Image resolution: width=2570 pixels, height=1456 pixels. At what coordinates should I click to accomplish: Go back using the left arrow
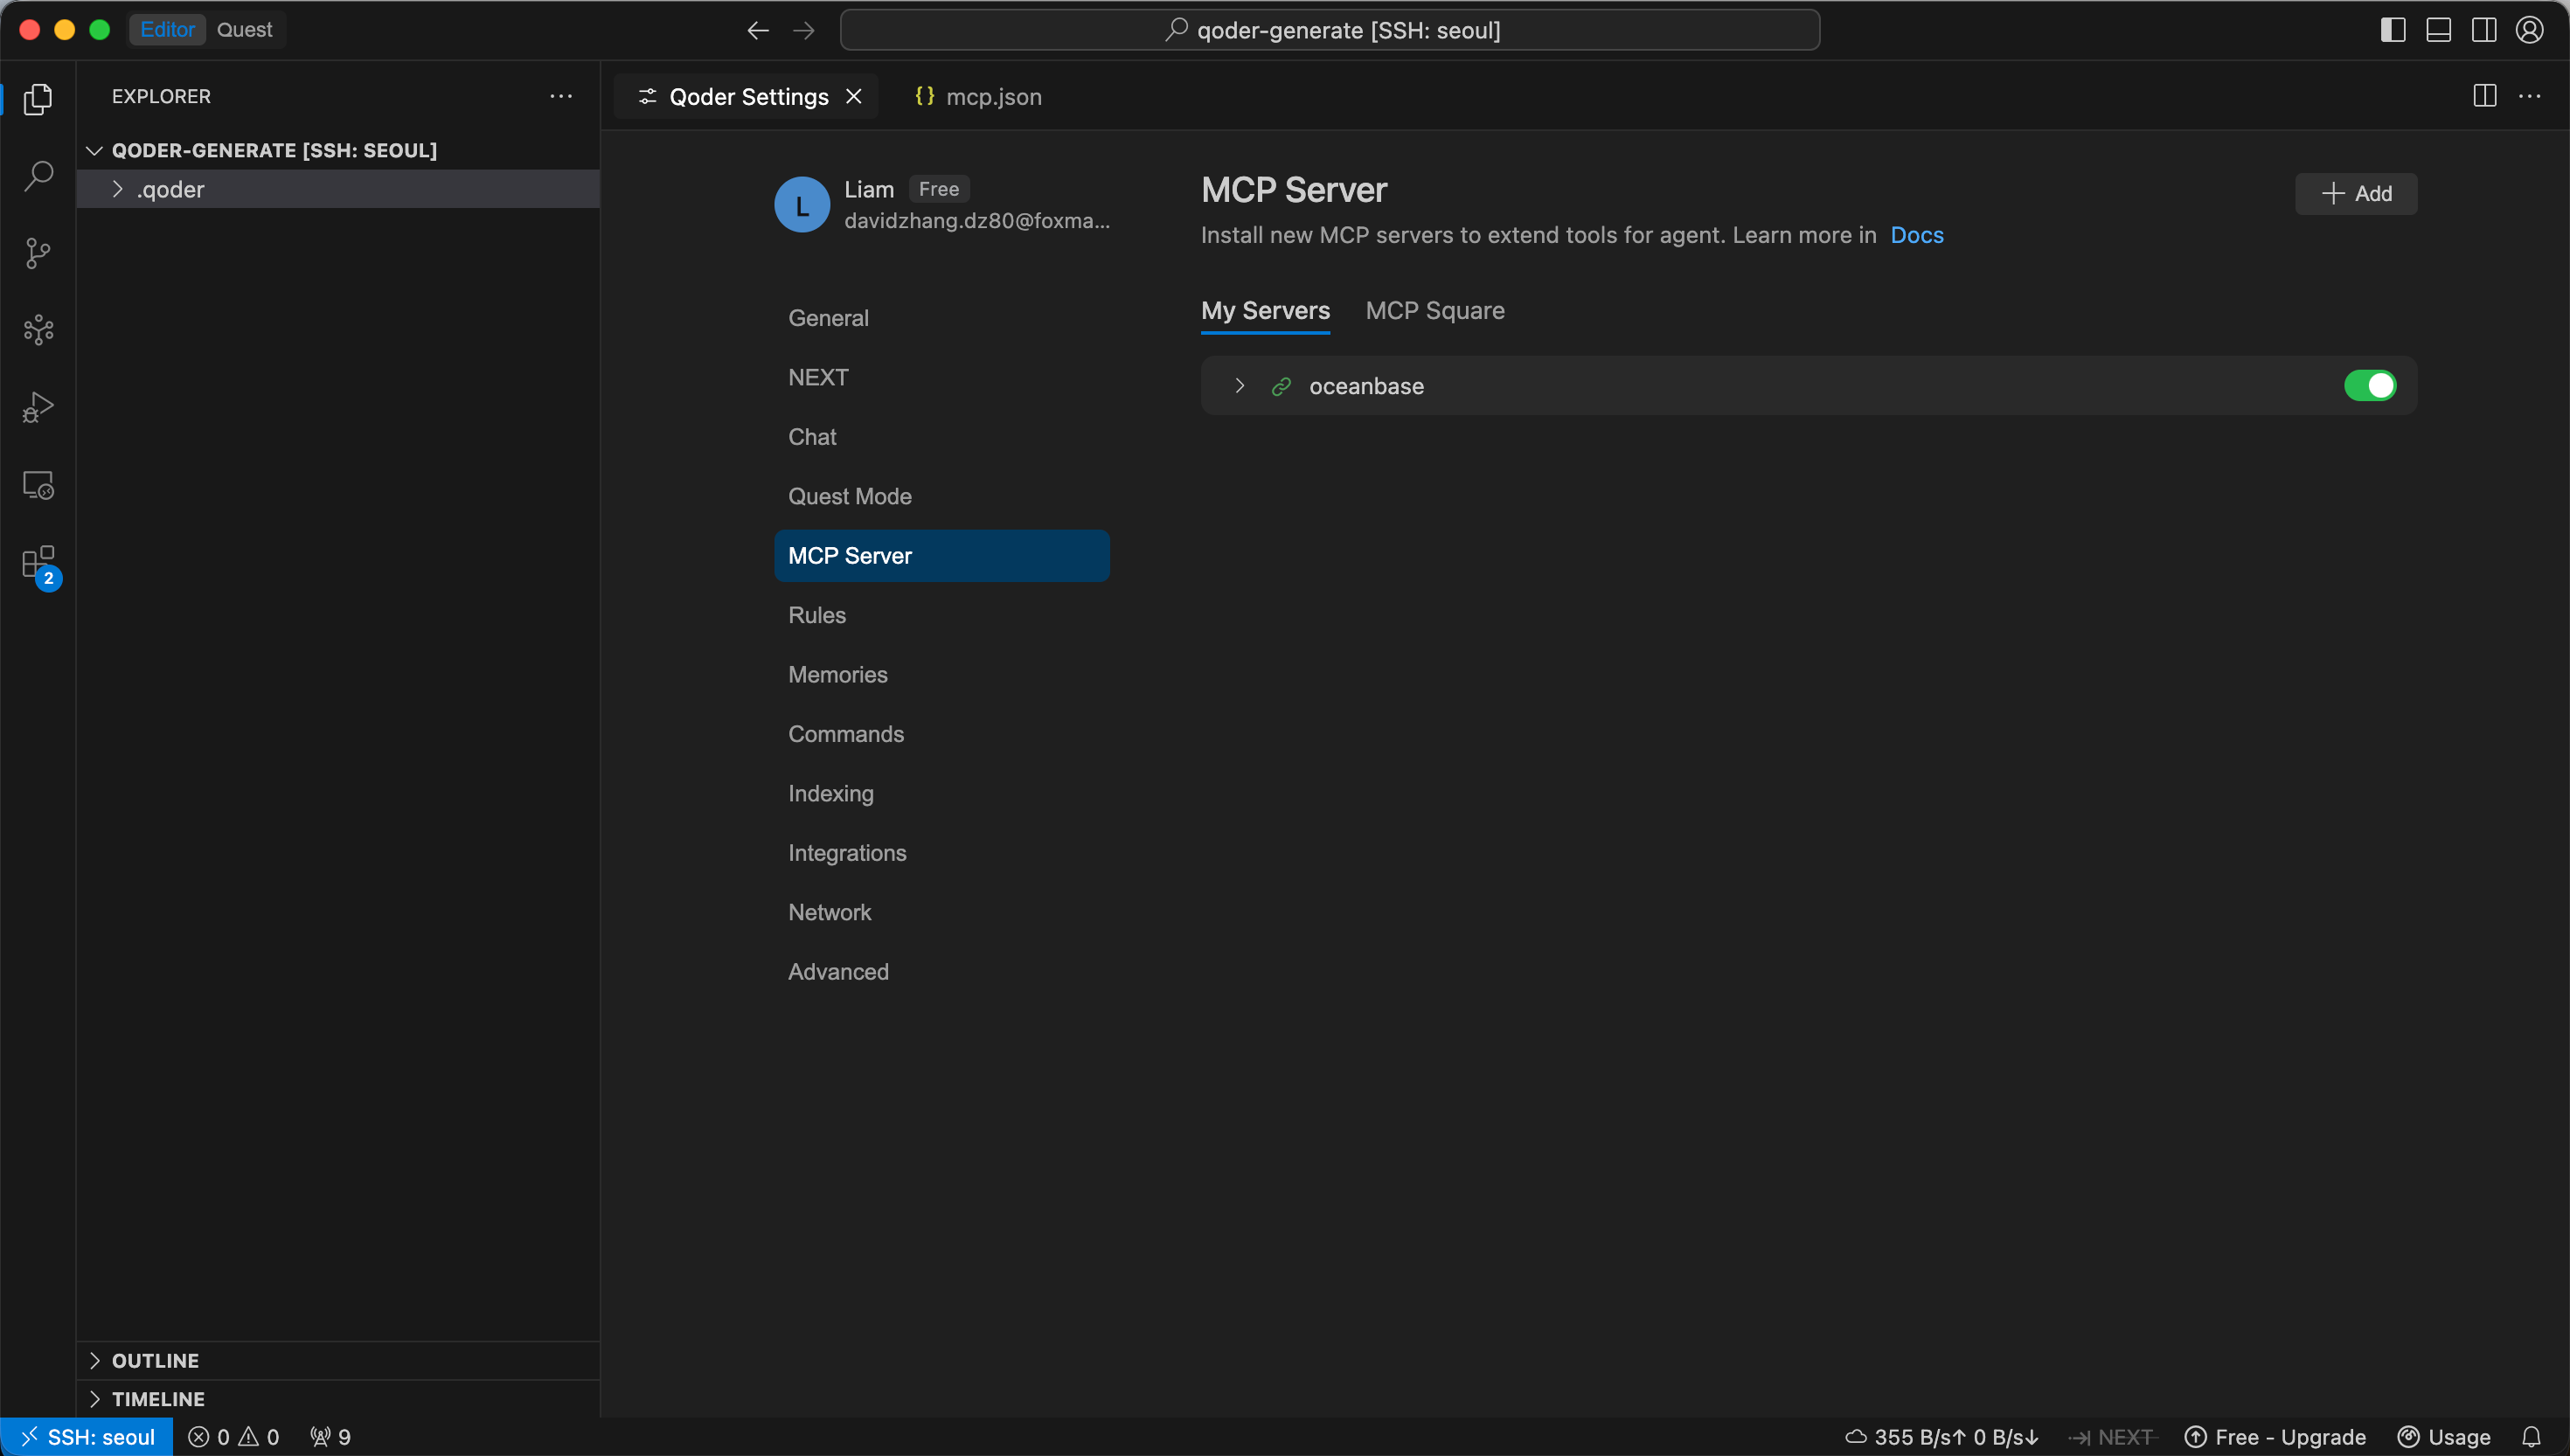[x=757, y=30]
